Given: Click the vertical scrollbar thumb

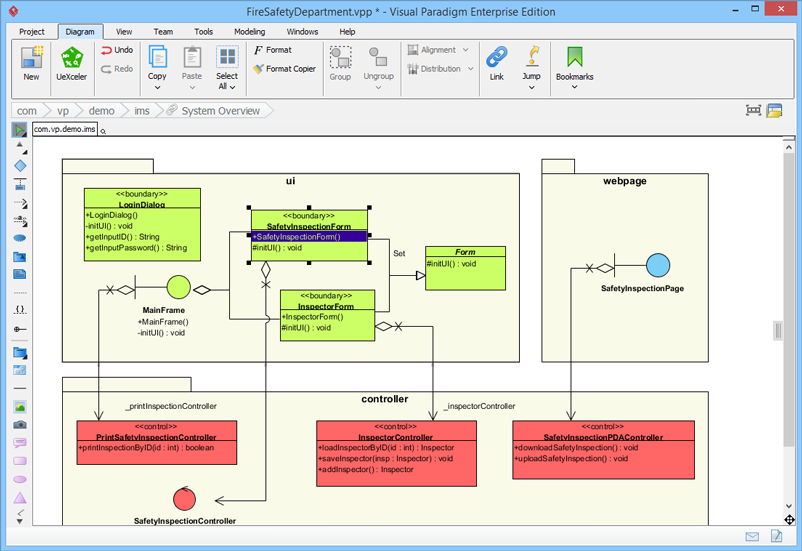Looking at the screenshot, I should 778,330.
